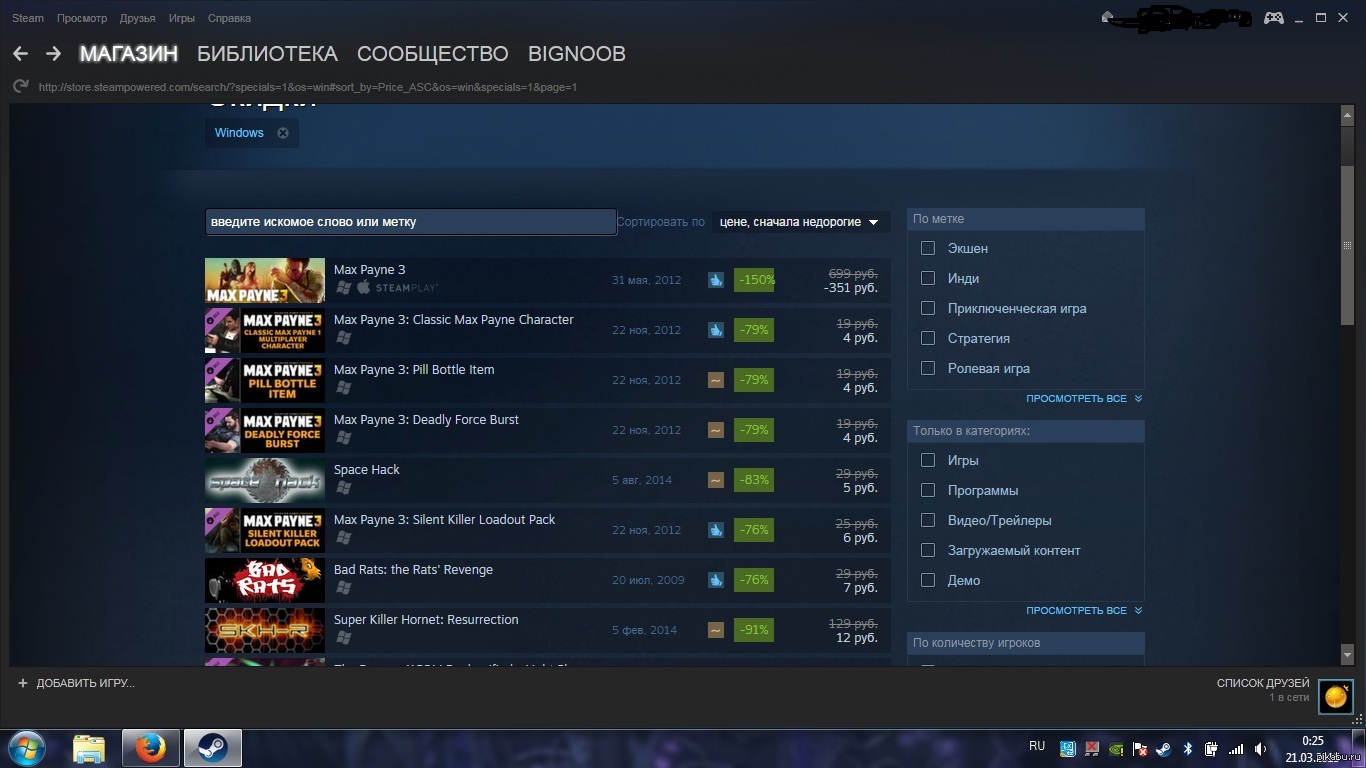Go forward with the right arrow
Screen dimensions: 1366x768
tap(53, 54)
